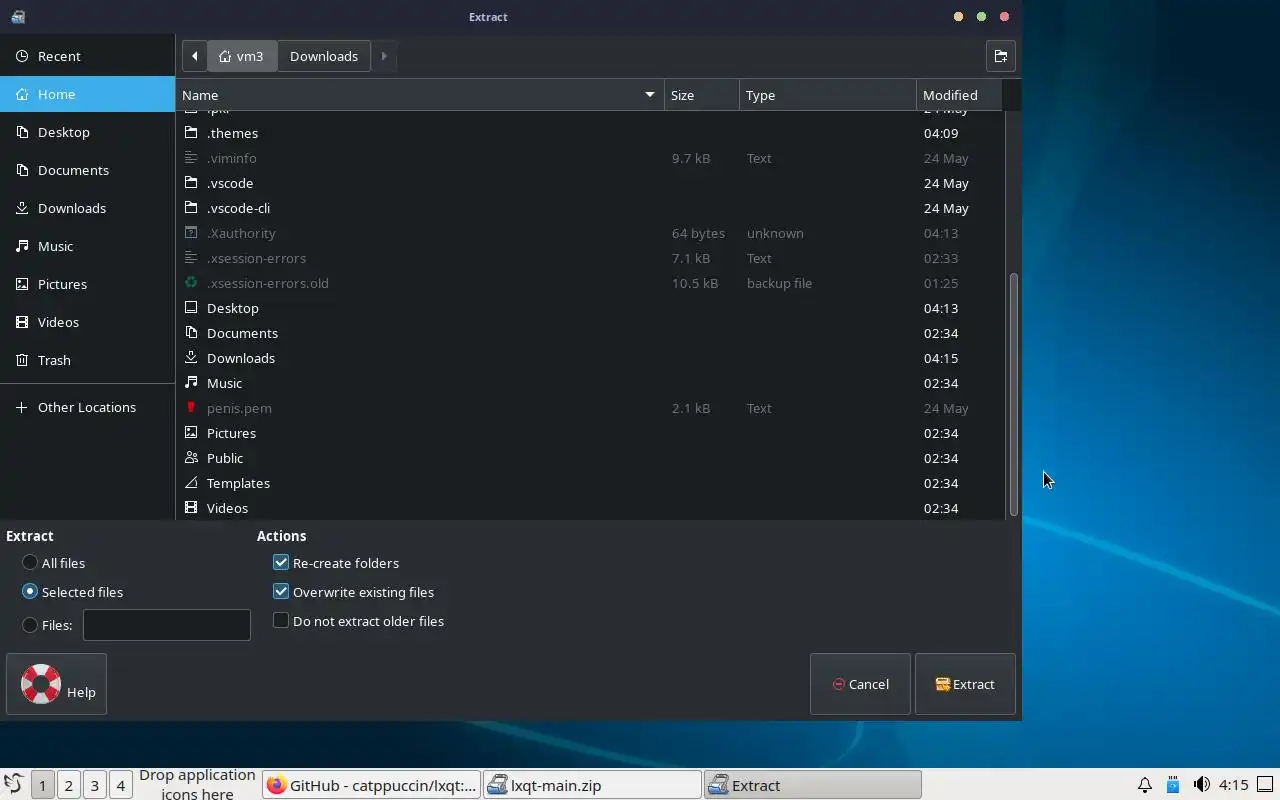This screenshot has height=800, width=1280.
Task: Click the show desktop icon in tray
Action: 1265,785
